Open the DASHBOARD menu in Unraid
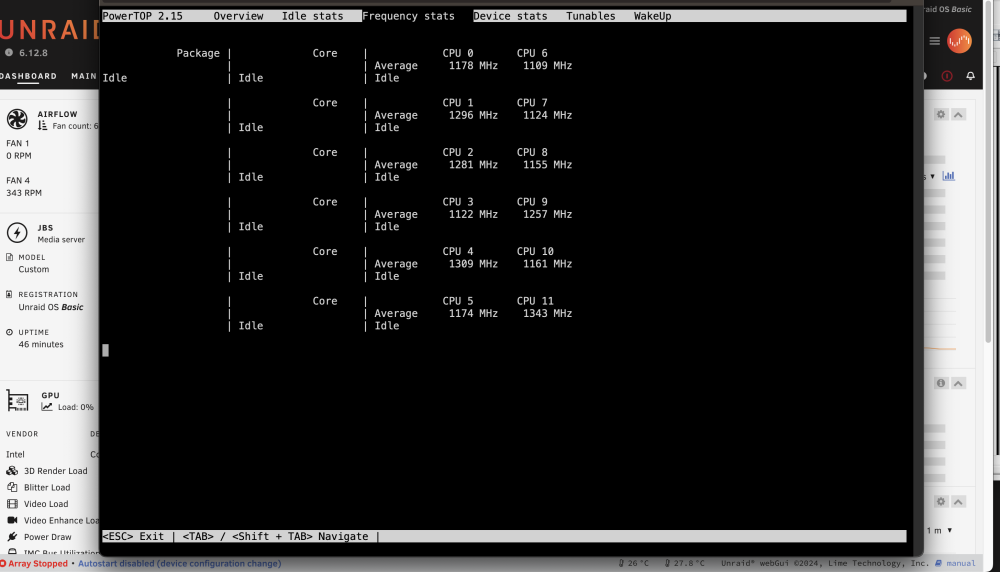The height and width of the screenshot is (572, 1000). pos(28,76)
